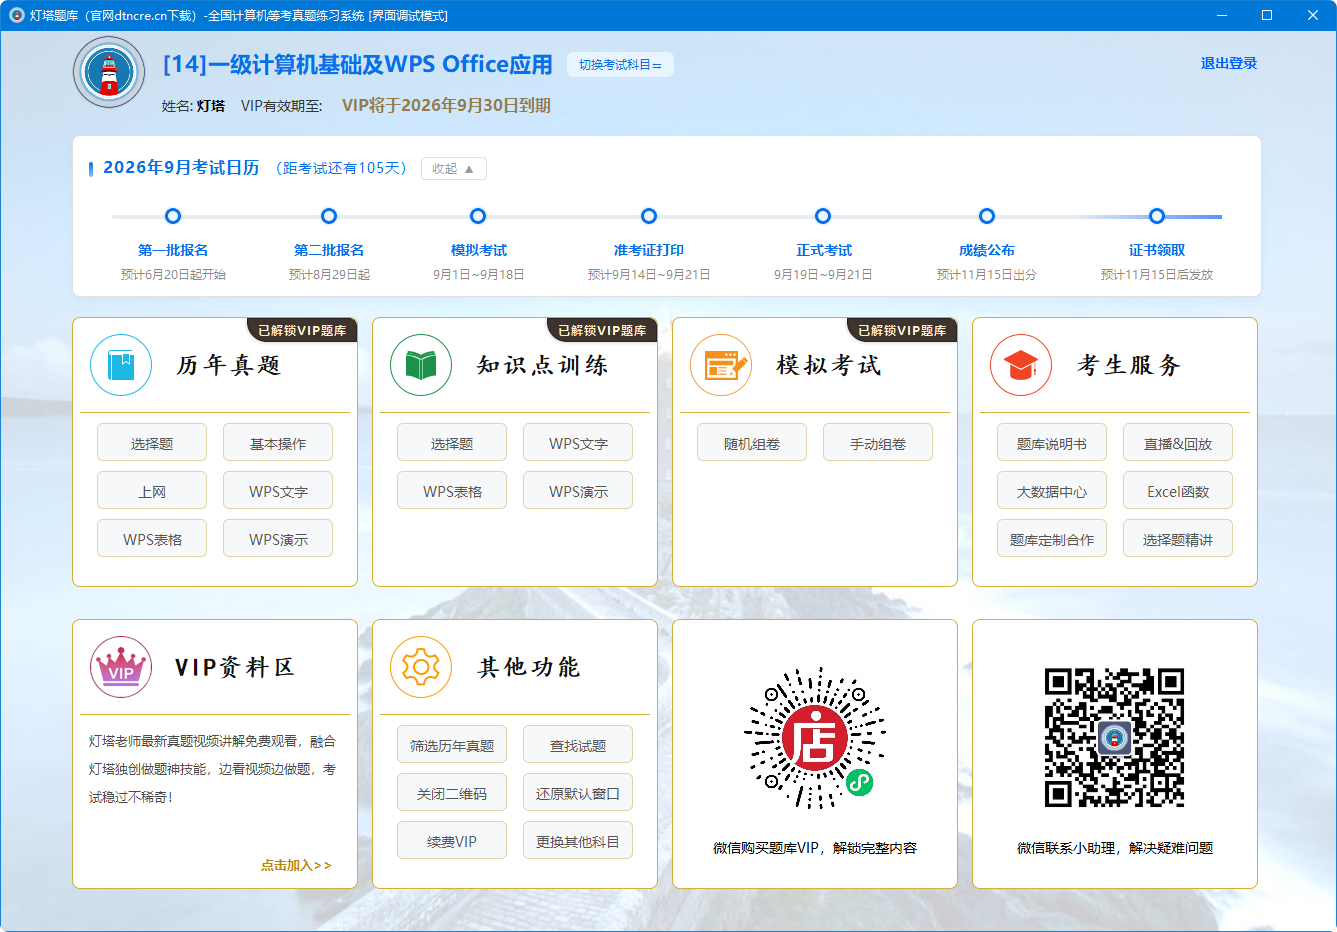Click the 第二批报名 timeline marker

[329, 216]
